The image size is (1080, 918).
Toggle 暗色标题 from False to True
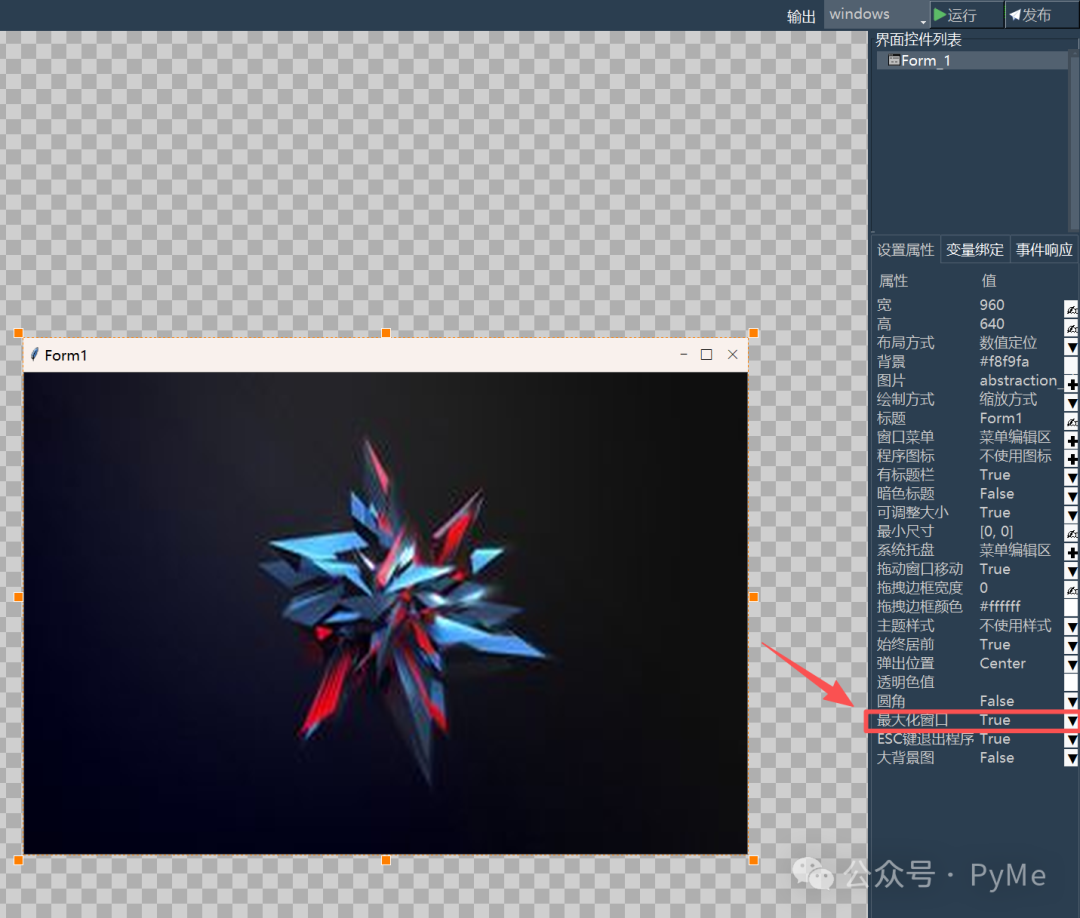coord(1071,493)
